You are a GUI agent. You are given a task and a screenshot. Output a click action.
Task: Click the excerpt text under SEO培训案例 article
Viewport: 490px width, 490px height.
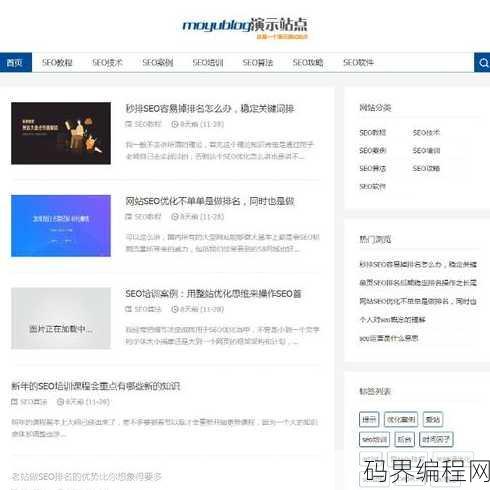click(222, 336)
